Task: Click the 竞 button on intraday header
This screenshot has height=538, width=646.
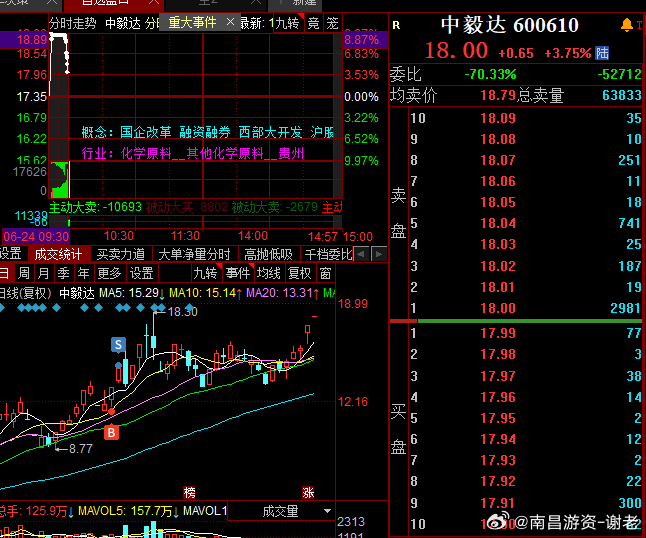Action: coord(314,23)
